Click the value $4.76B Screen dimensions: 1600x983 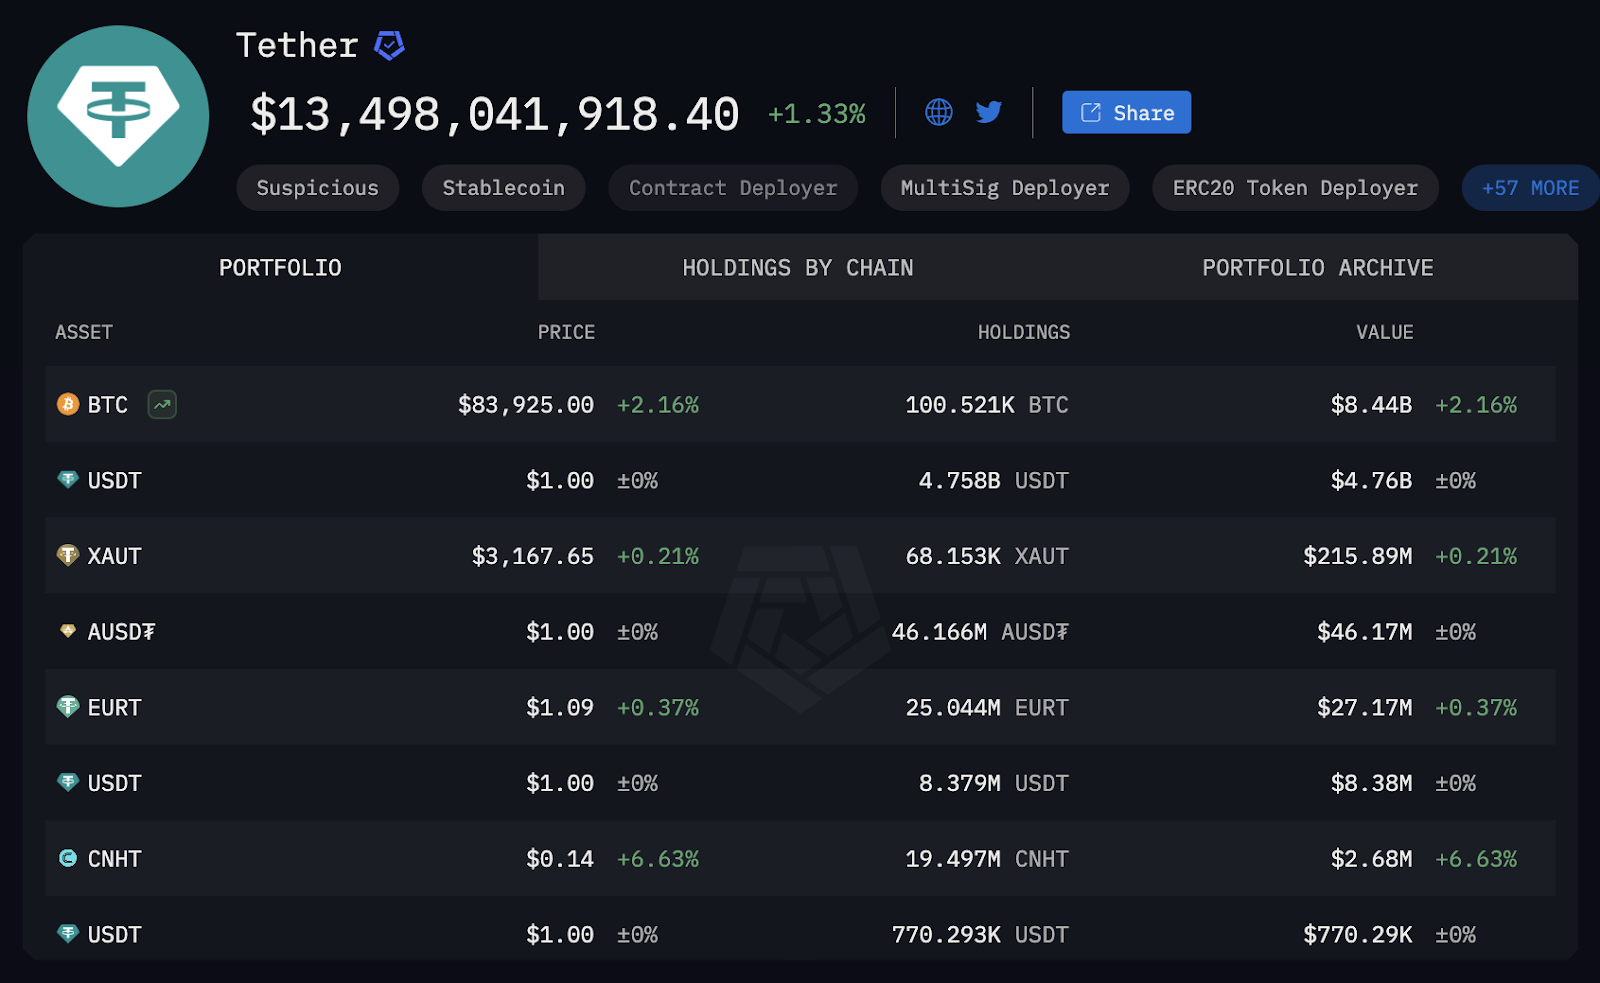[x=1371, y=481]
